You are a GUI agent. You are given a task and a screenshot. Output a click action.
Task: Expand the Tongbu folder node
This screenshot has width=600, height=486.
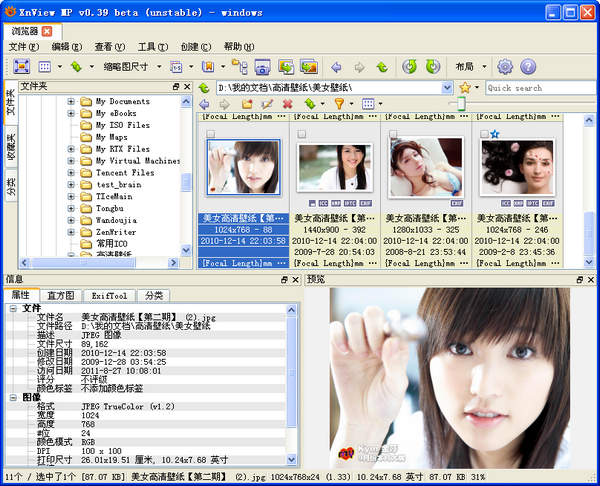coord(71,209)
